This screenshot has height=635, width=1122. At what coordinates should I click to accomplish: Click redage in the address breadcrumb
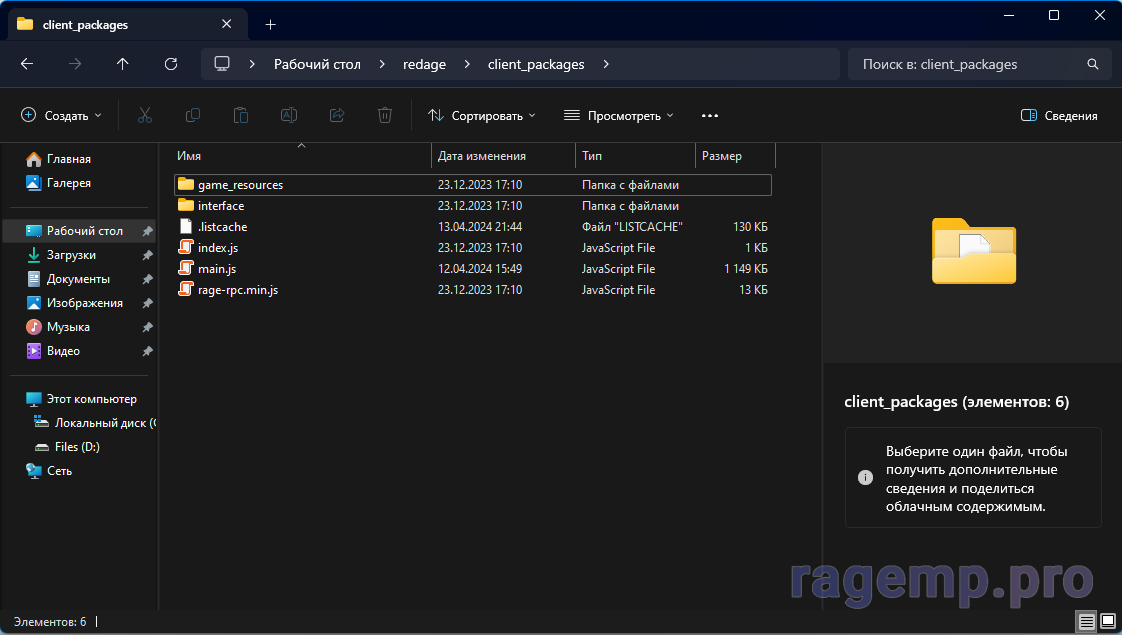click(x=425, y=64)
